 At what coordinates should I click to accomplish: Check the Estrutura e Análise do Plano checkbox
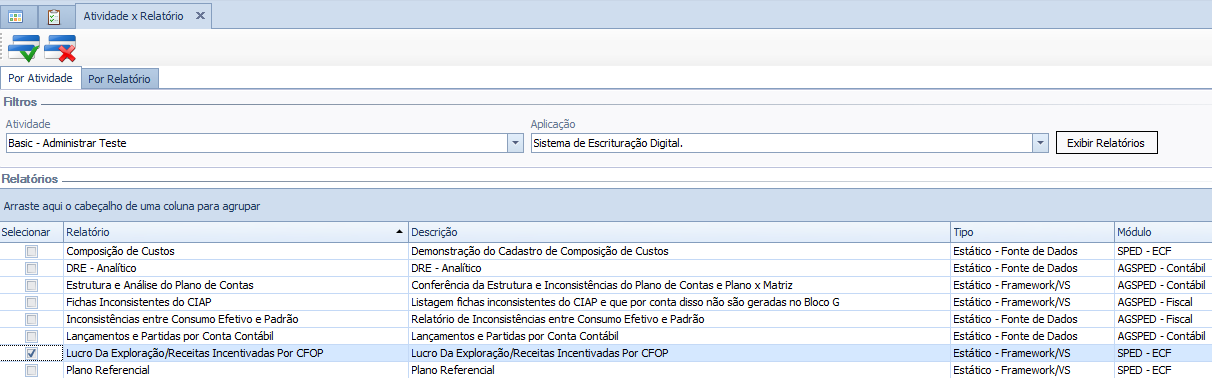pyautogui.click(x=31, y=285)
